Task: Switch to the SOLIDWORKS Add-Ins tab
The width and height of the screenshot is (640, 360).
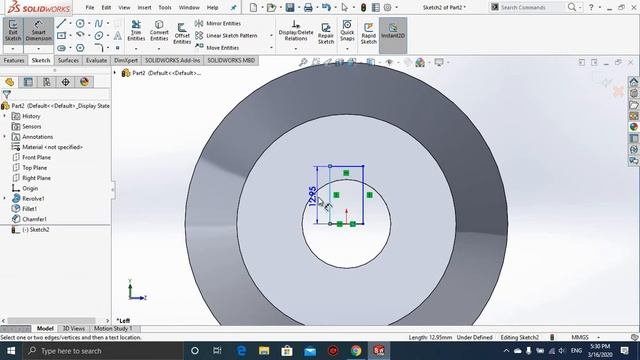Action: (x=173, y=60)
